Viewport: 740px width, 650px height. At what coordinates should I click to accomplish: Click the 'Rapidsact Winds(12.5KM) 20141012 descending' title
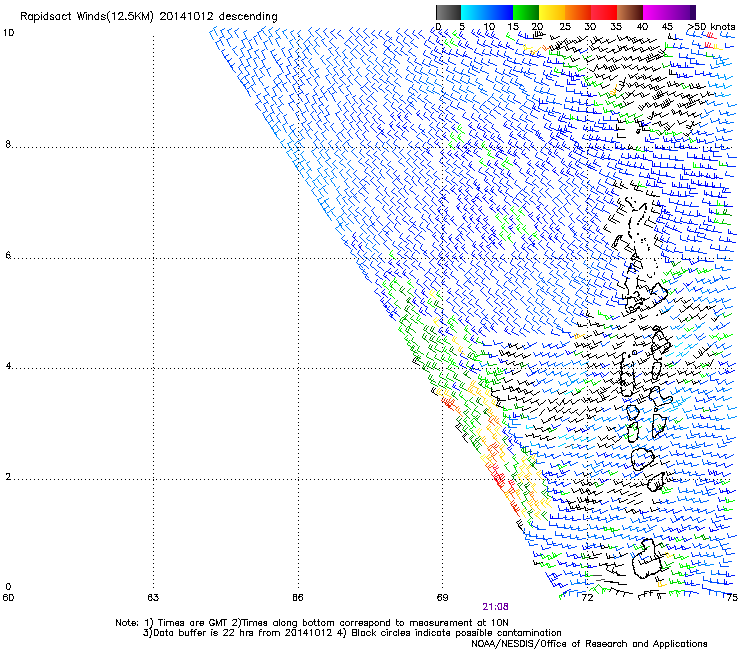pos(149,17)
